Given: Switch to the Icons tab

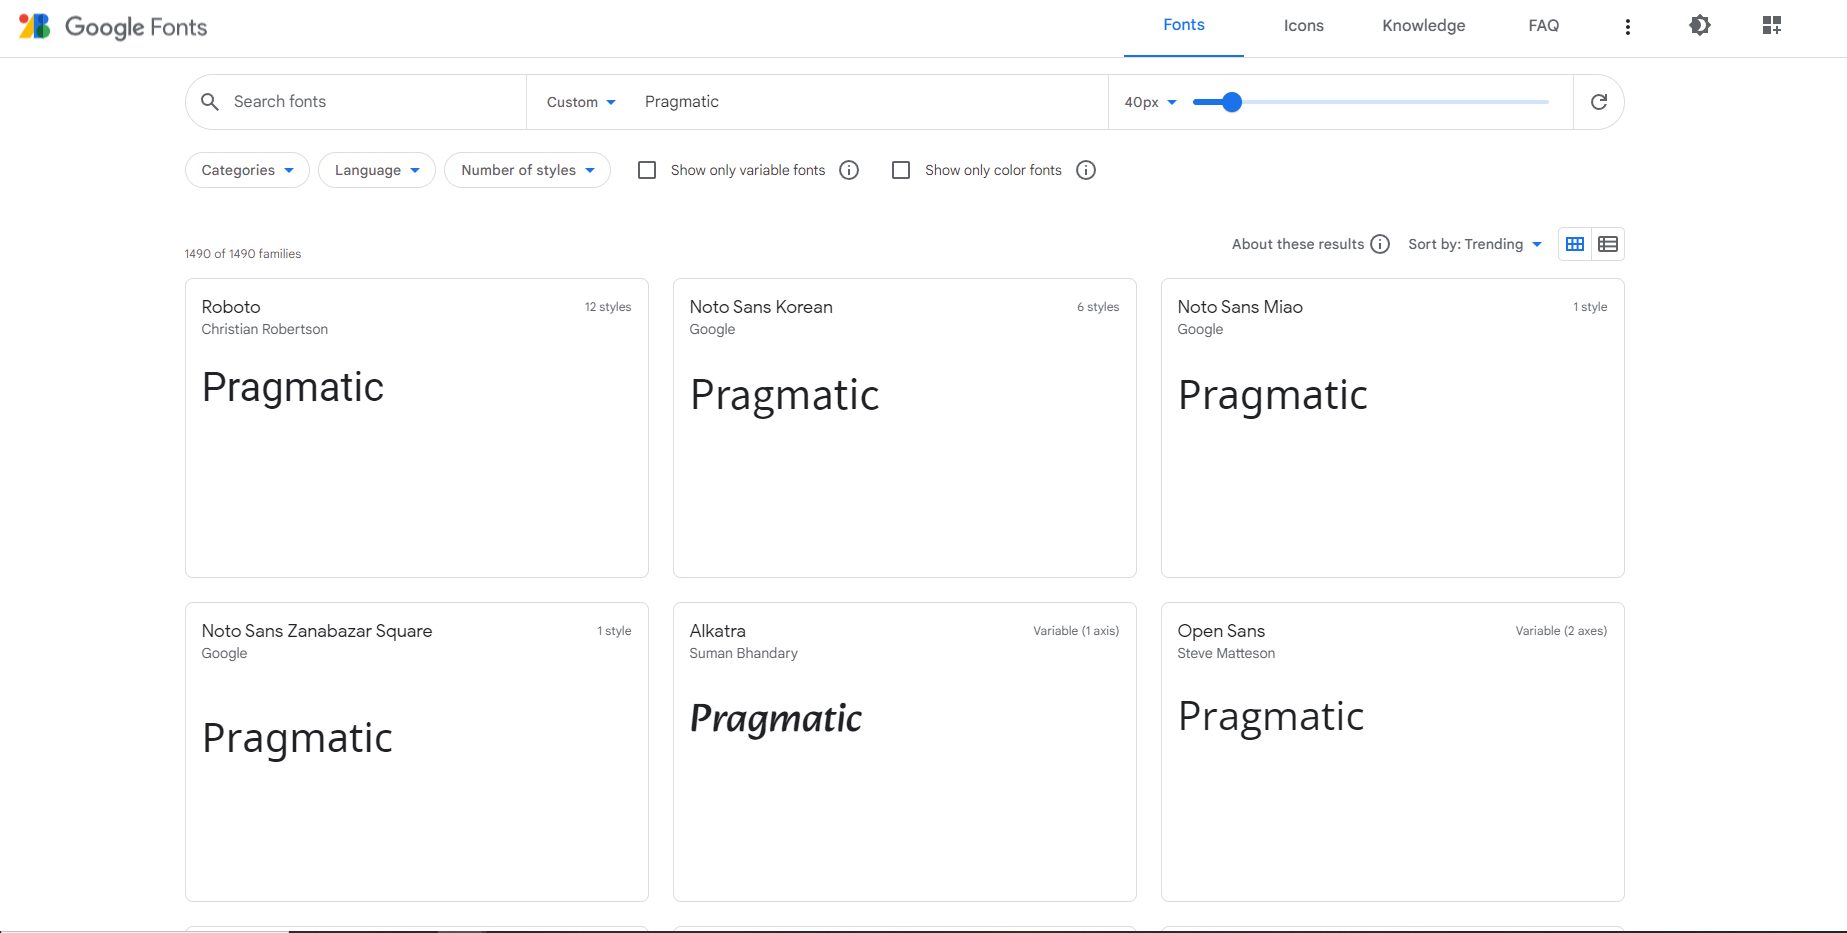Looking at the screenshot, I should [1304, 26].
